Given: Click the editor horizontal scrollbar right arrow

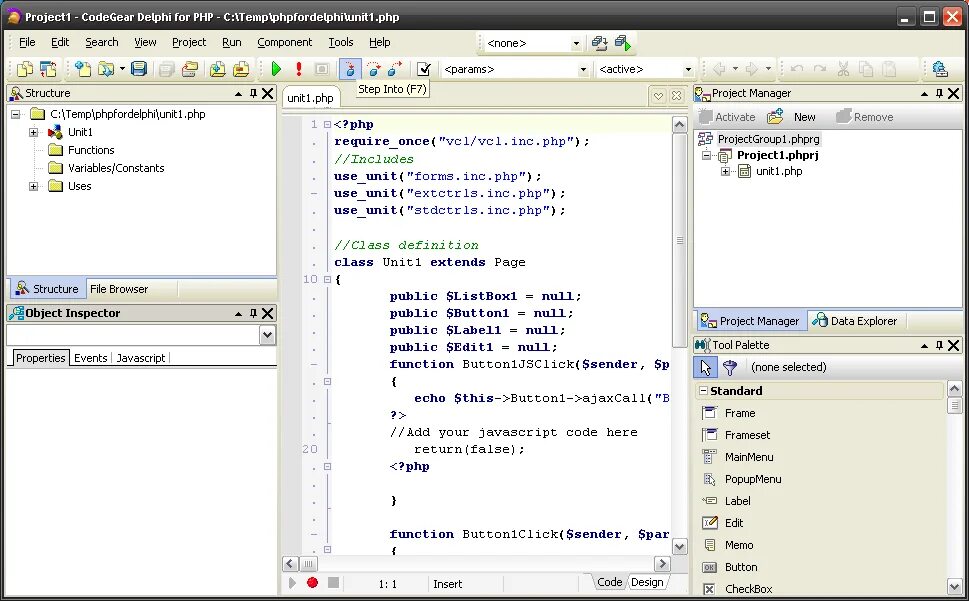Looking at the screenshot, I should point(662,563).
